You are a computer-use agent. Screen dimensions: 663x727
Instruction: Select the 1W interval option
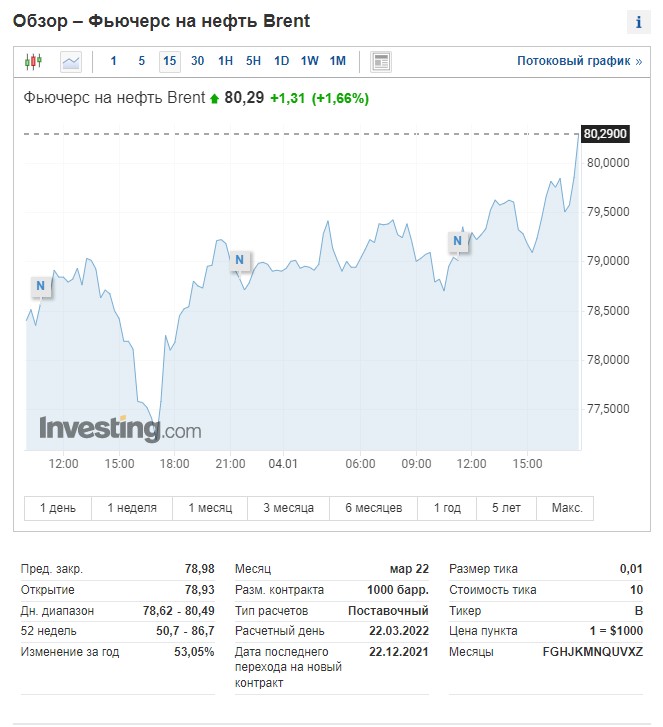[x=309, y=62]
